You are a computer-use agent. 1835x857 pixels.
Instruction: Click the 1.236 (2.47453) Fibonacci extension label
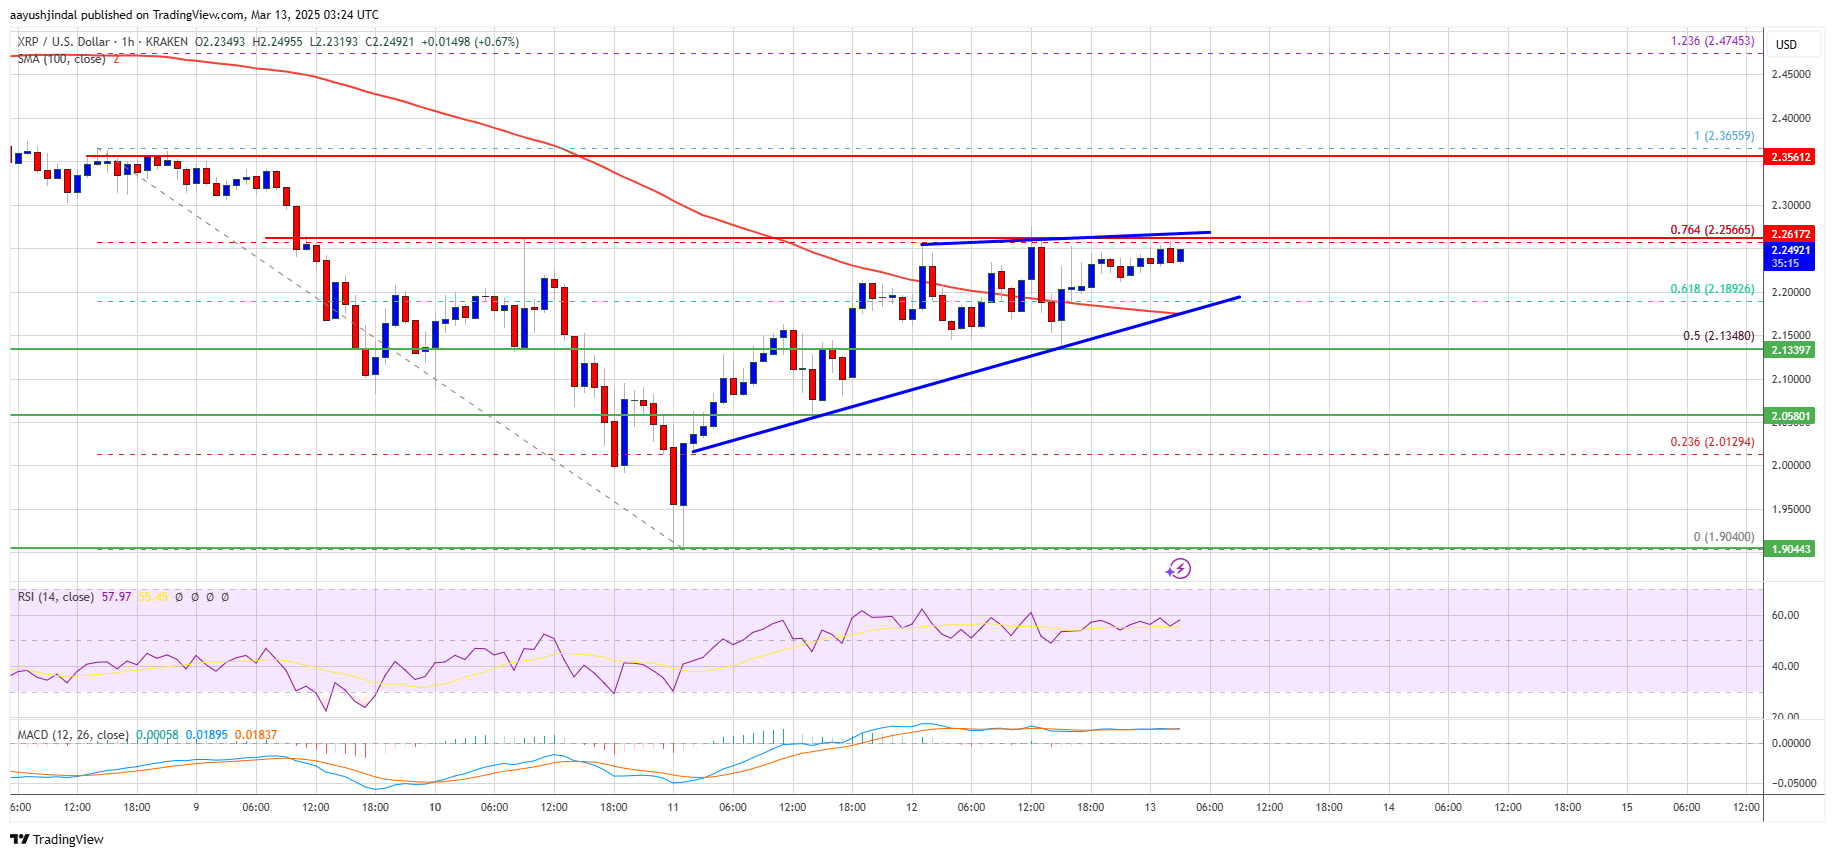(x=1712, y=41)
